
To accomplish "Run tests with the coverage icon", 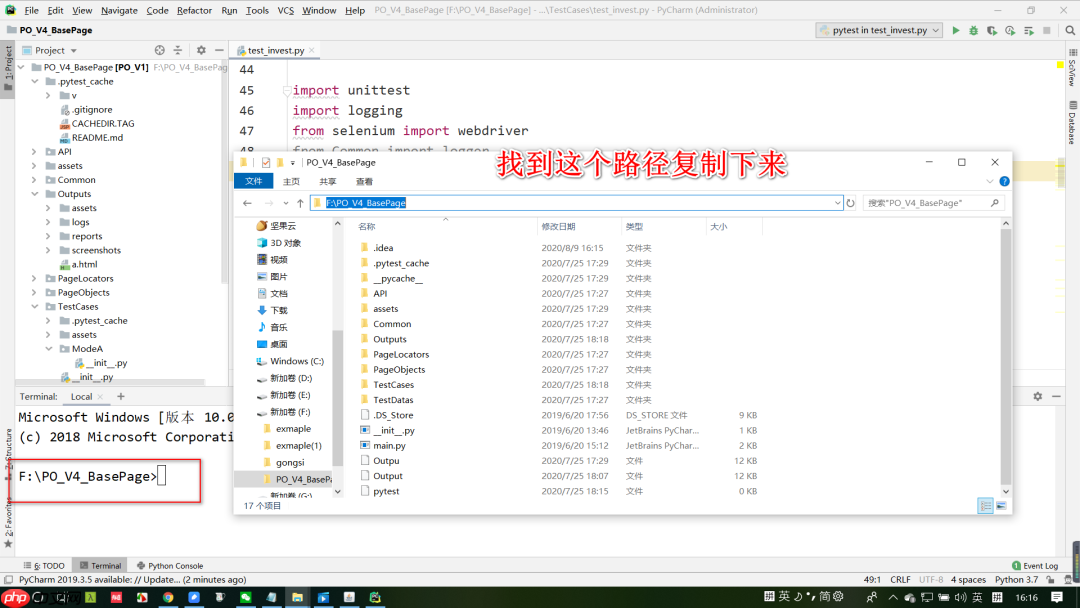I will [x=989, y=30].
